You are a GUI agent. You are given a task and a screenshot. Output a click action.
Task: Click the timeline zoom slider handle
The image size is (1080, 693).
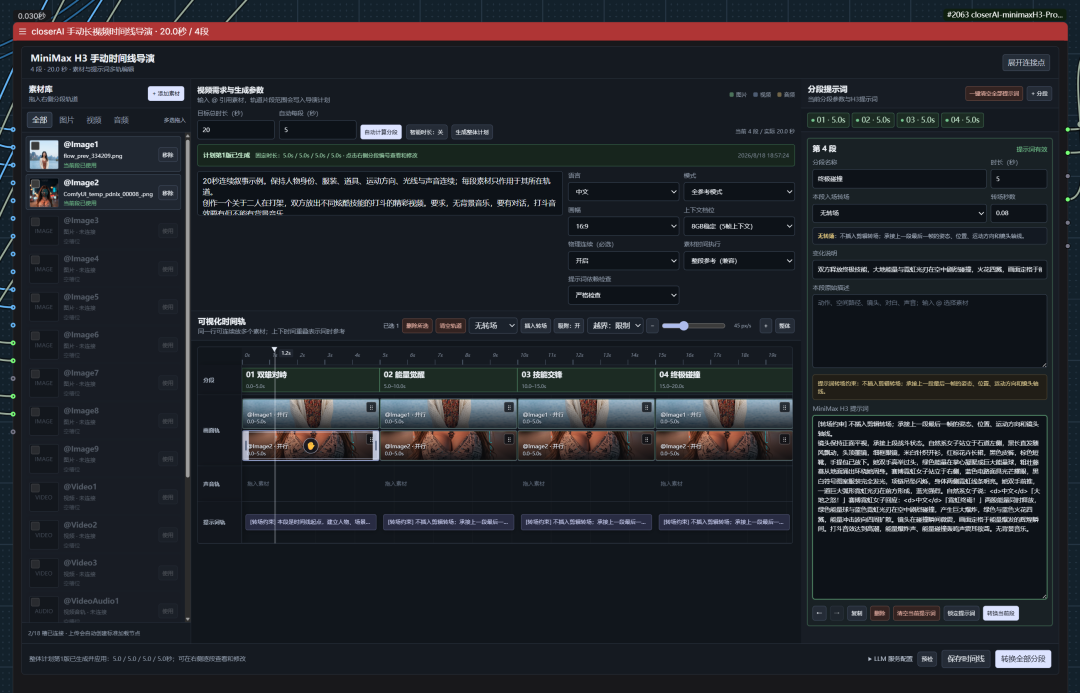684,326
